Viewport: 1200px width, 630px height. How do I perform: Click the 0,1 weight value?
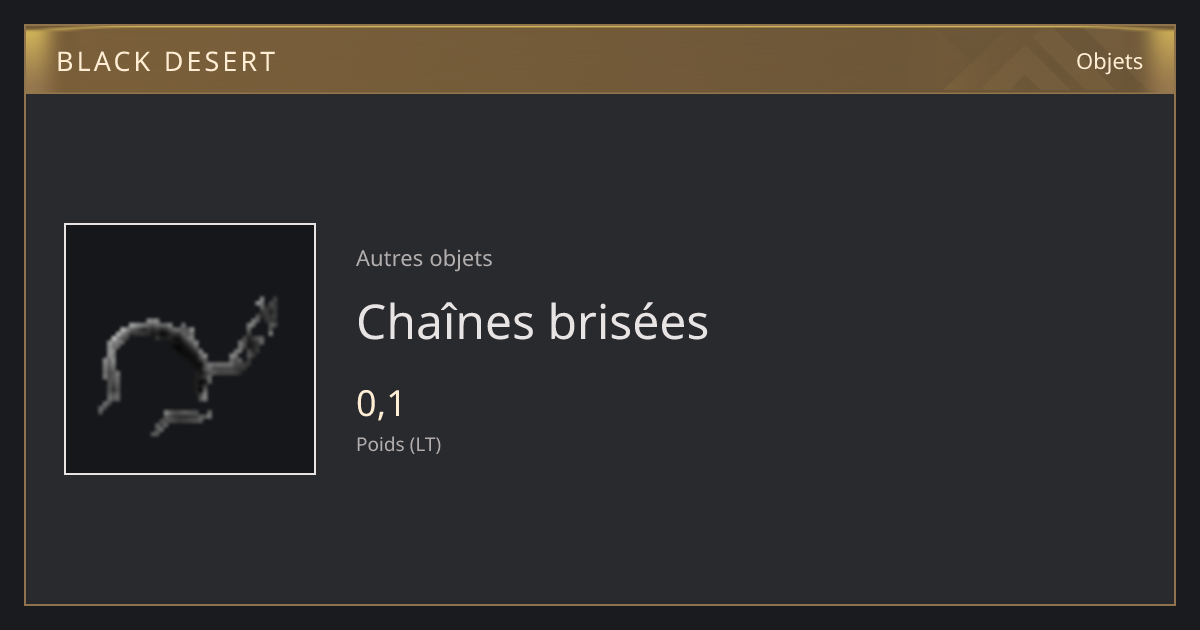tap(380, 404)
